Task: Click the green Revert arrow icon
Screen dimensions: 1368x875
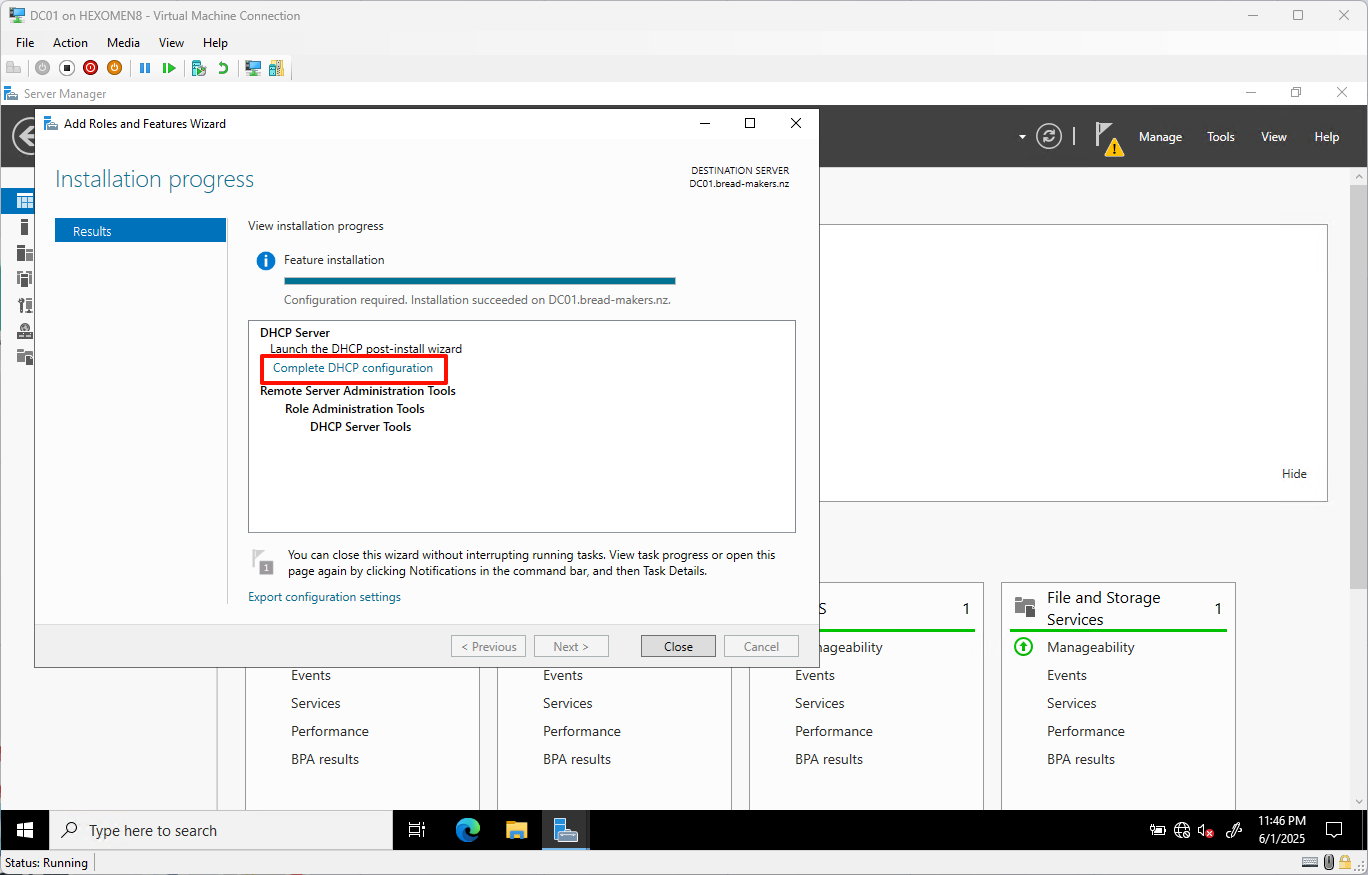Action: tap(223, 68)
